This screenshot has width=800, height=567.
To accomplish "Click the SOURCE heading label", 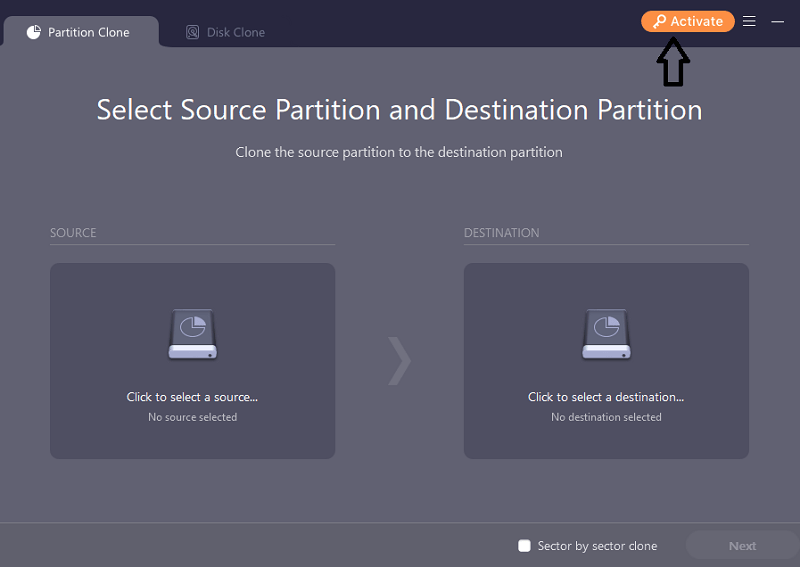I will point(73,233).
